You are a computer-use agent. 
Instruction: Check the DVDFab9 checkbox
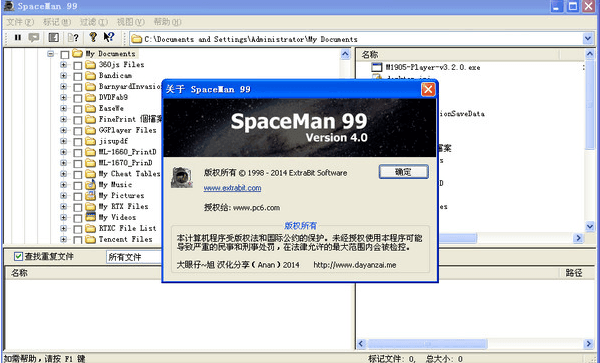click(x=78, y=98)
